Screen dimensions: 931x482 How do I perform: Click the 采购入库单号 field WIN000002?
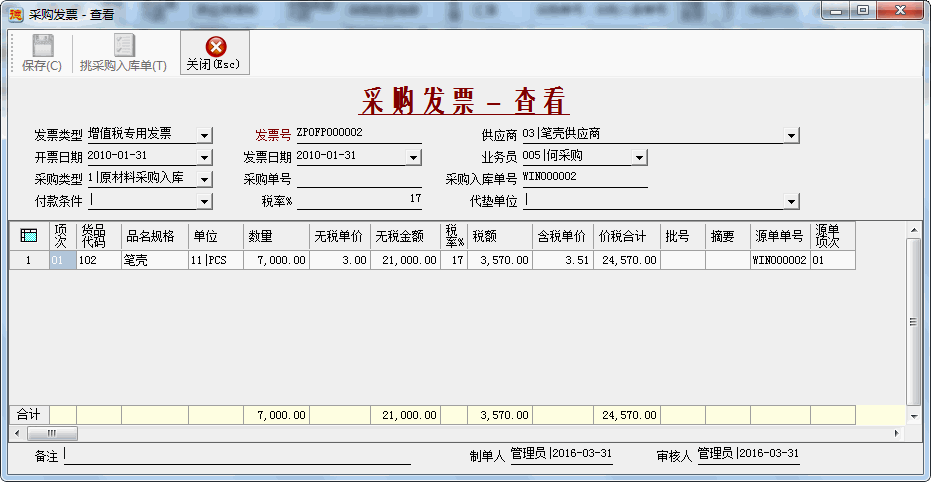pos(584,177)
